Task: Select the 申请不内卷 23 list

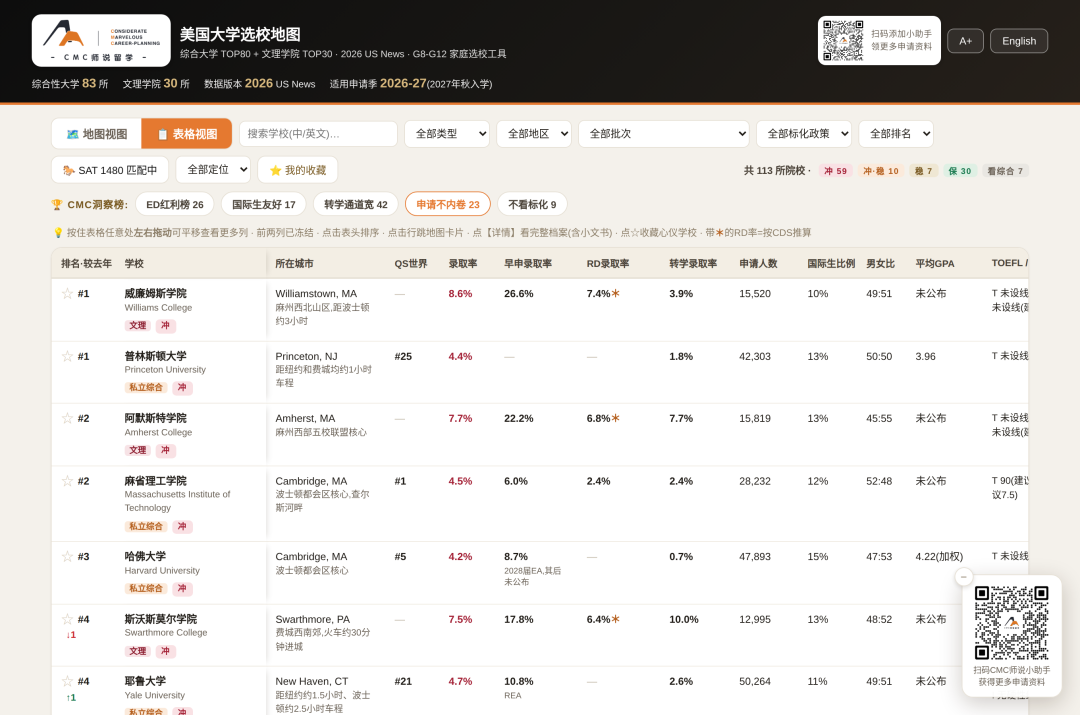Action: (x=448, y=205)
